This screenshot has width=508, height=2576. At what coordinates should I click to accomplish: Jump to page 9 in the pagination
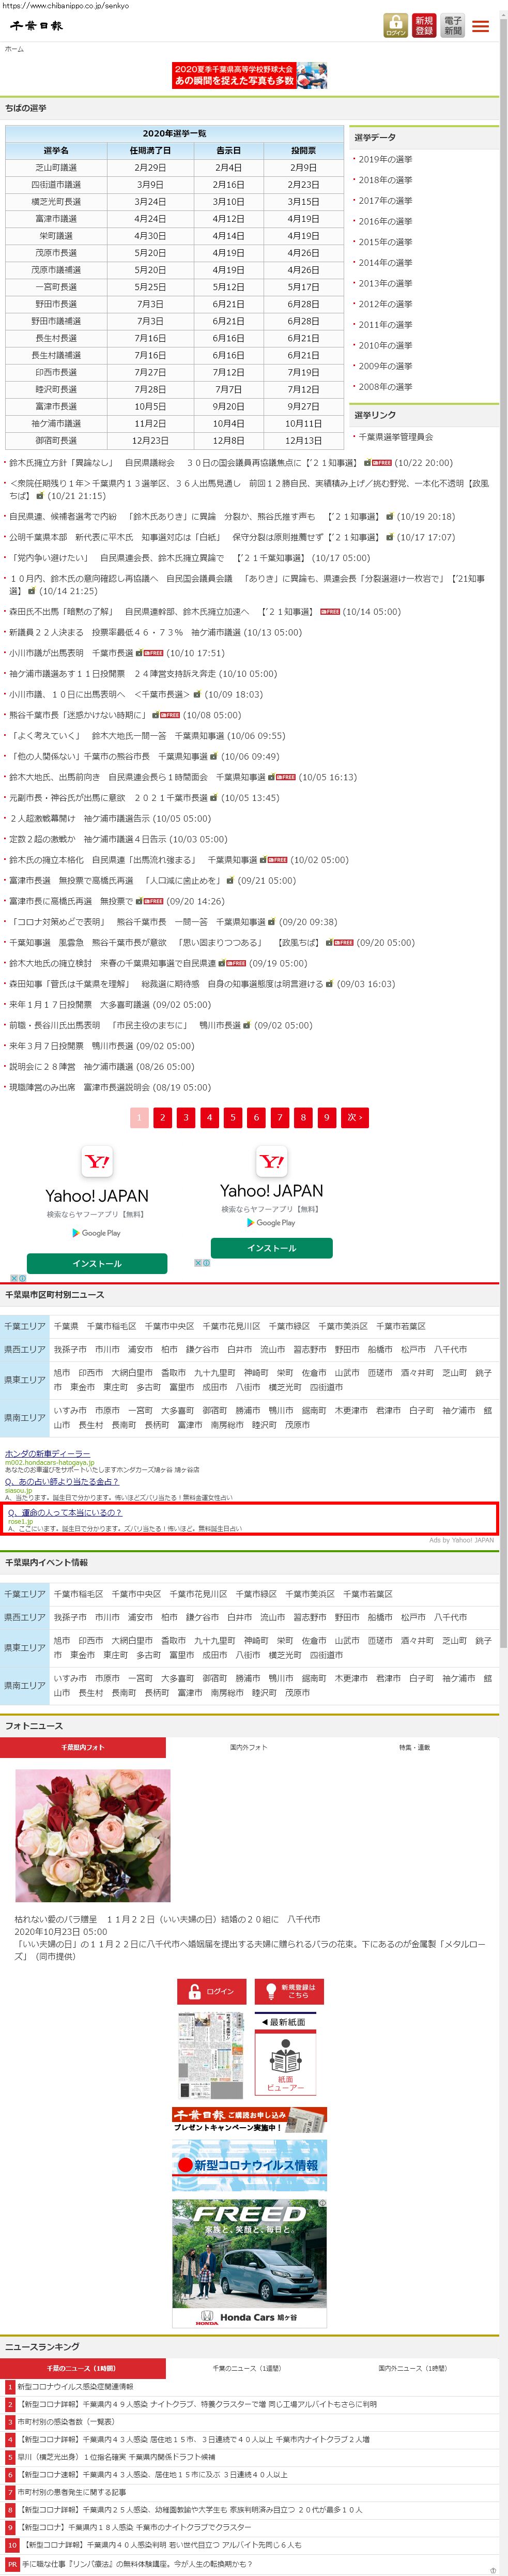tap(326, 1117)
